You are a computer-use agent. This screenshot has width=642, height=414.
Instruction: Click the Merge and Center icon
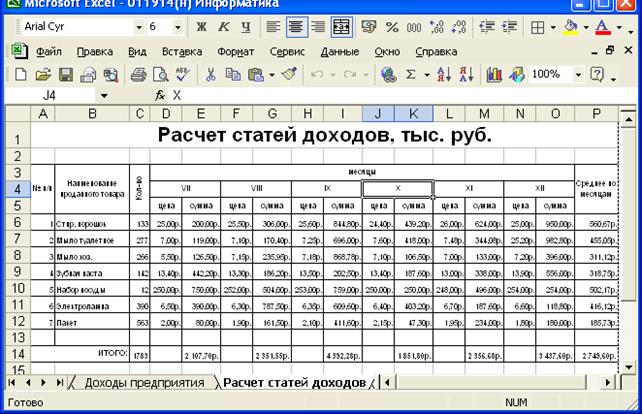point(341,27)
